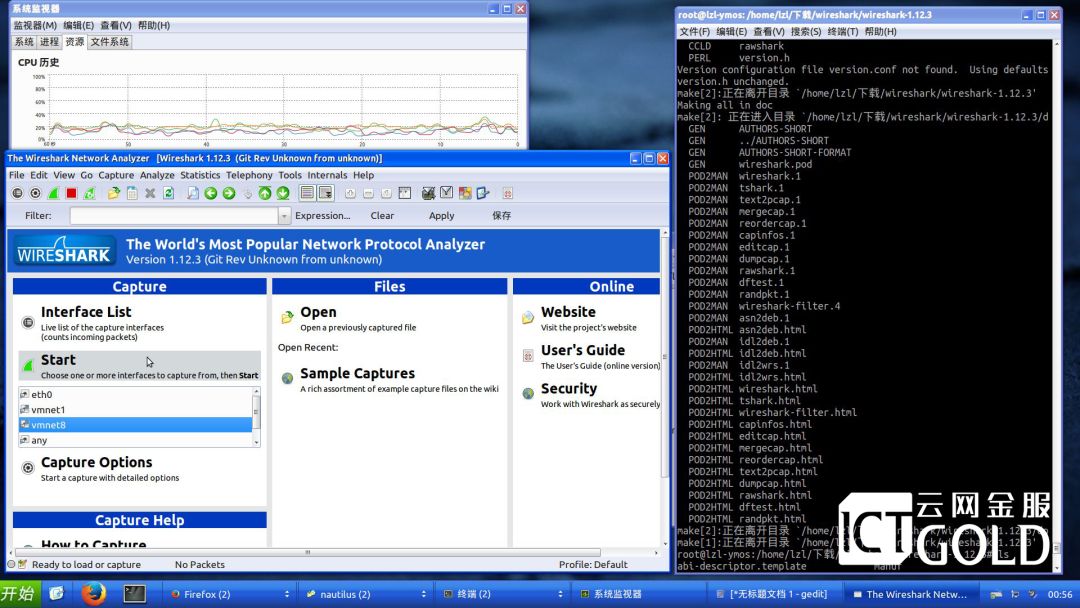Edit coloring rules toolbar icon
Screen dimensions: 1080x608
click(x=466, y=193)
